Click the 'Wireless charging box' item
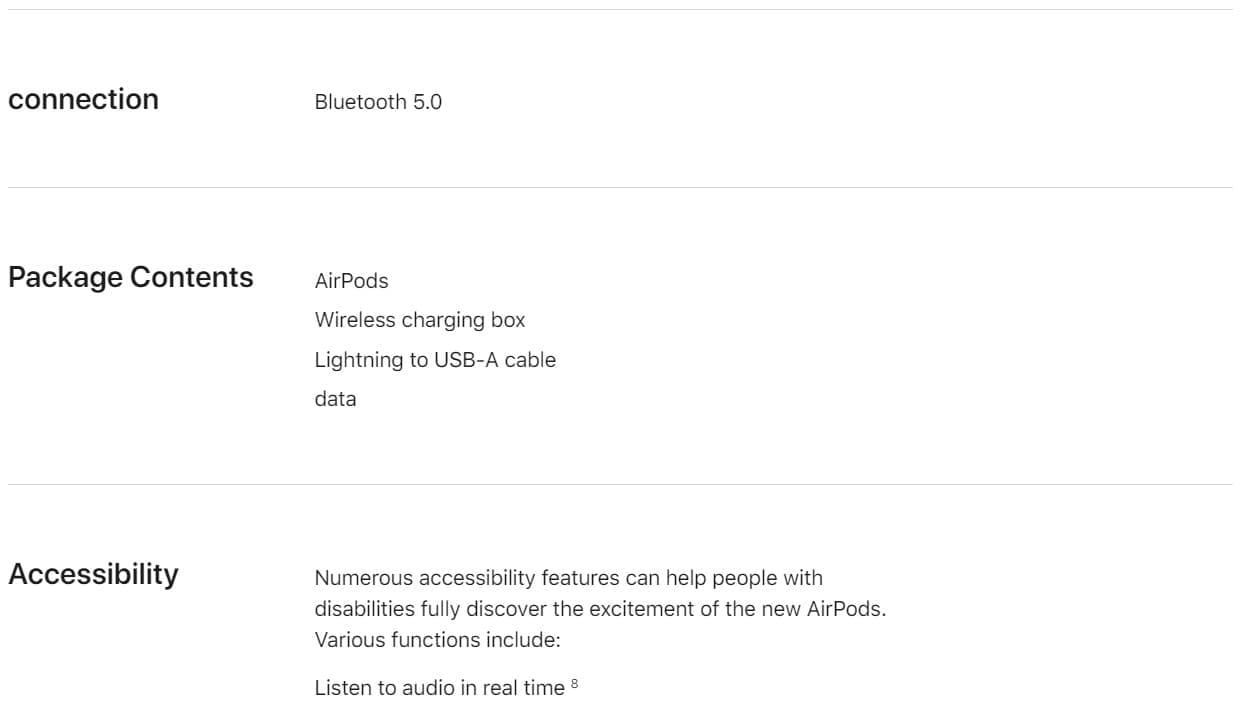This screenshot has width=1245, height=722. (419, 320)
